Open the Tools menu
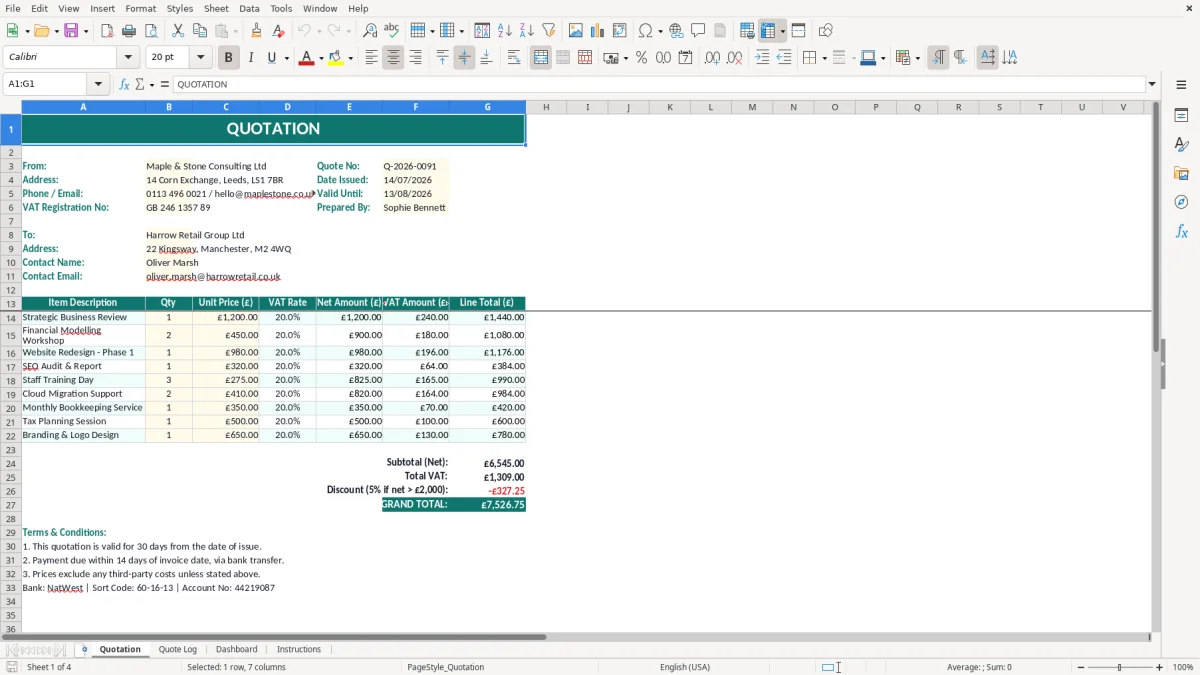 pyautogui.click(x=281, y=8)
